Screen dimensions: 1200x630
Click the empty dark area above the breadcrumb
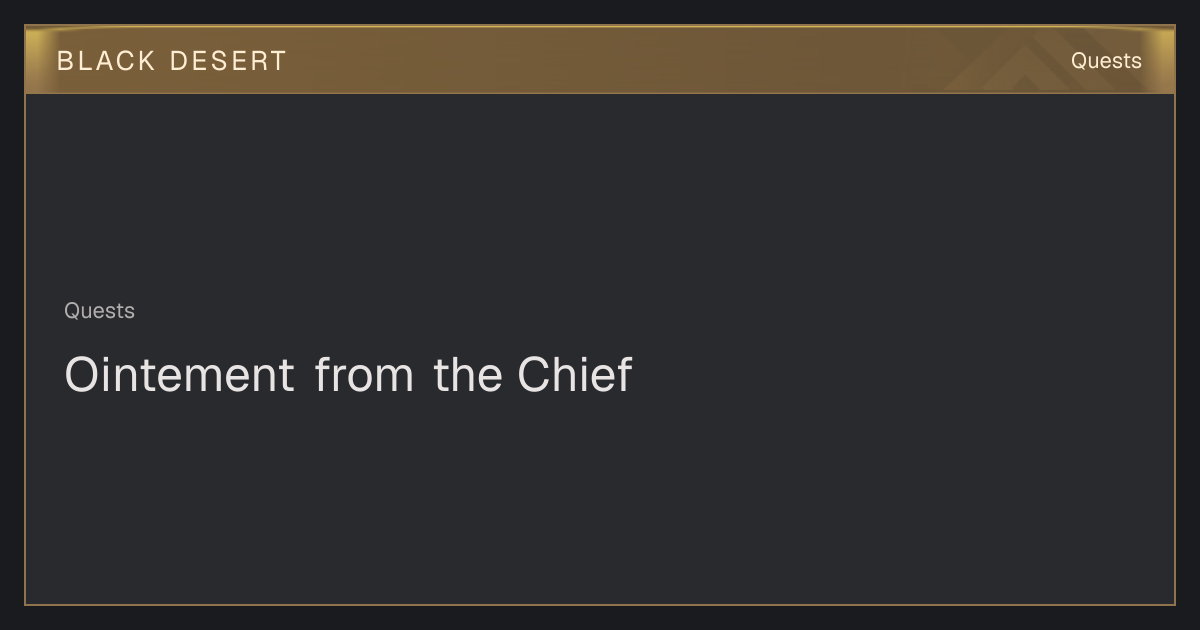[600, 195]
